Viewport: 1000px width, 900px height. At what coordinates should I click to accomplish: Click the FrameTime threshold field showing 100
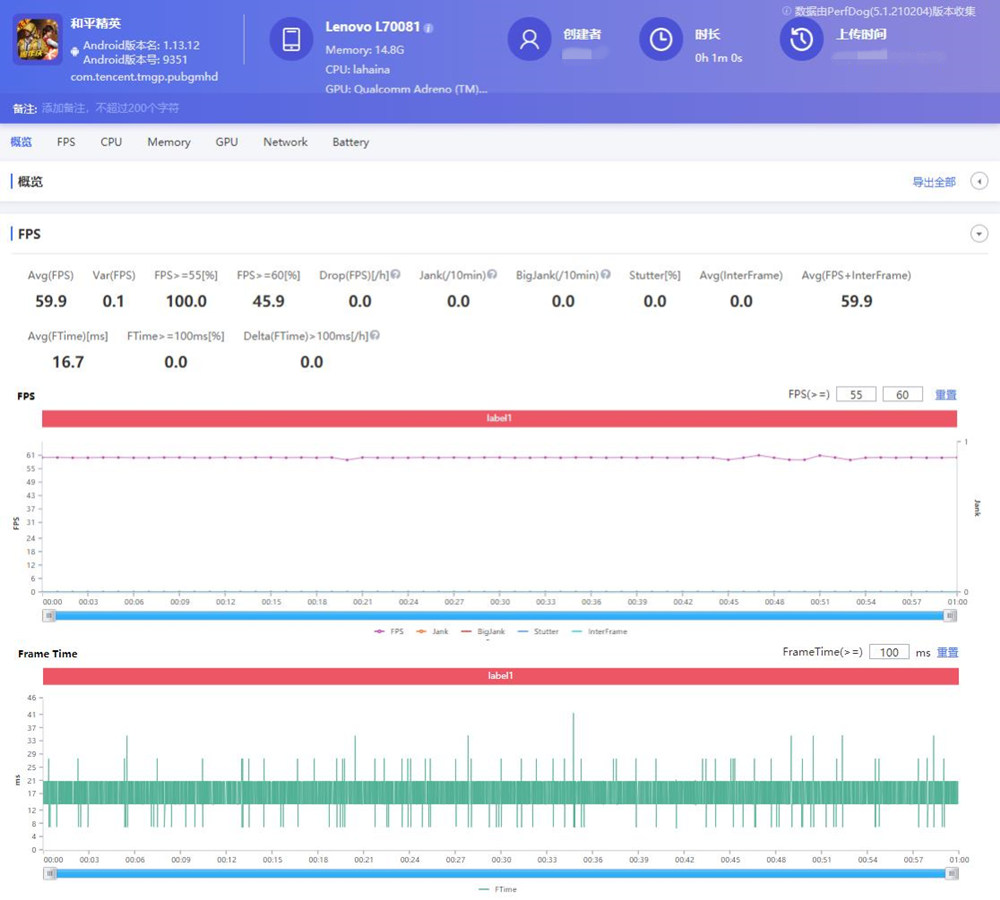889,652
